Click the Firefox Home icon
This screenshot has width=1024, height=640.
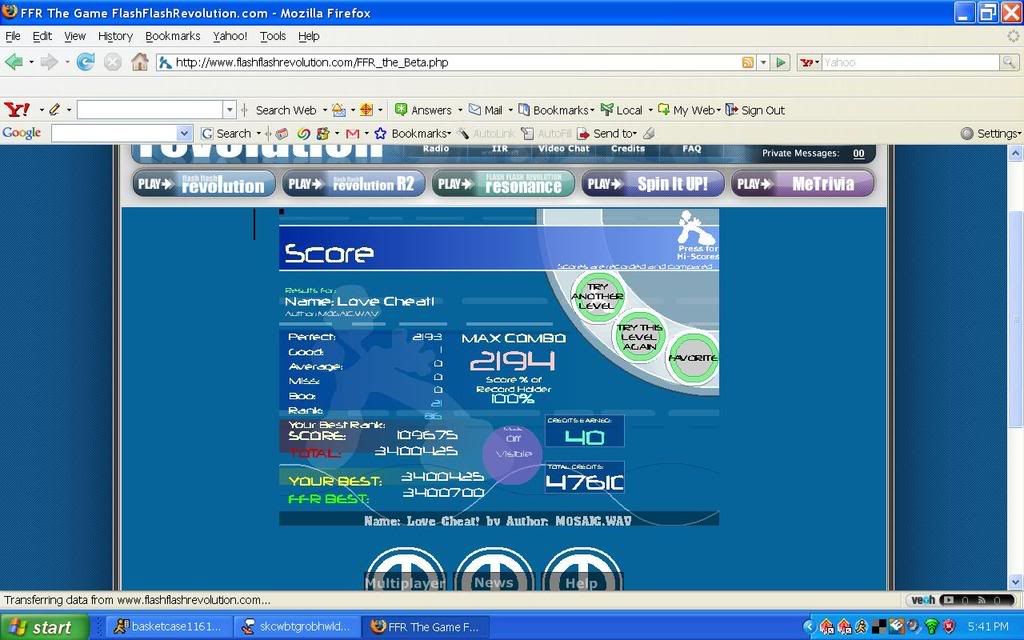point(140,62)
